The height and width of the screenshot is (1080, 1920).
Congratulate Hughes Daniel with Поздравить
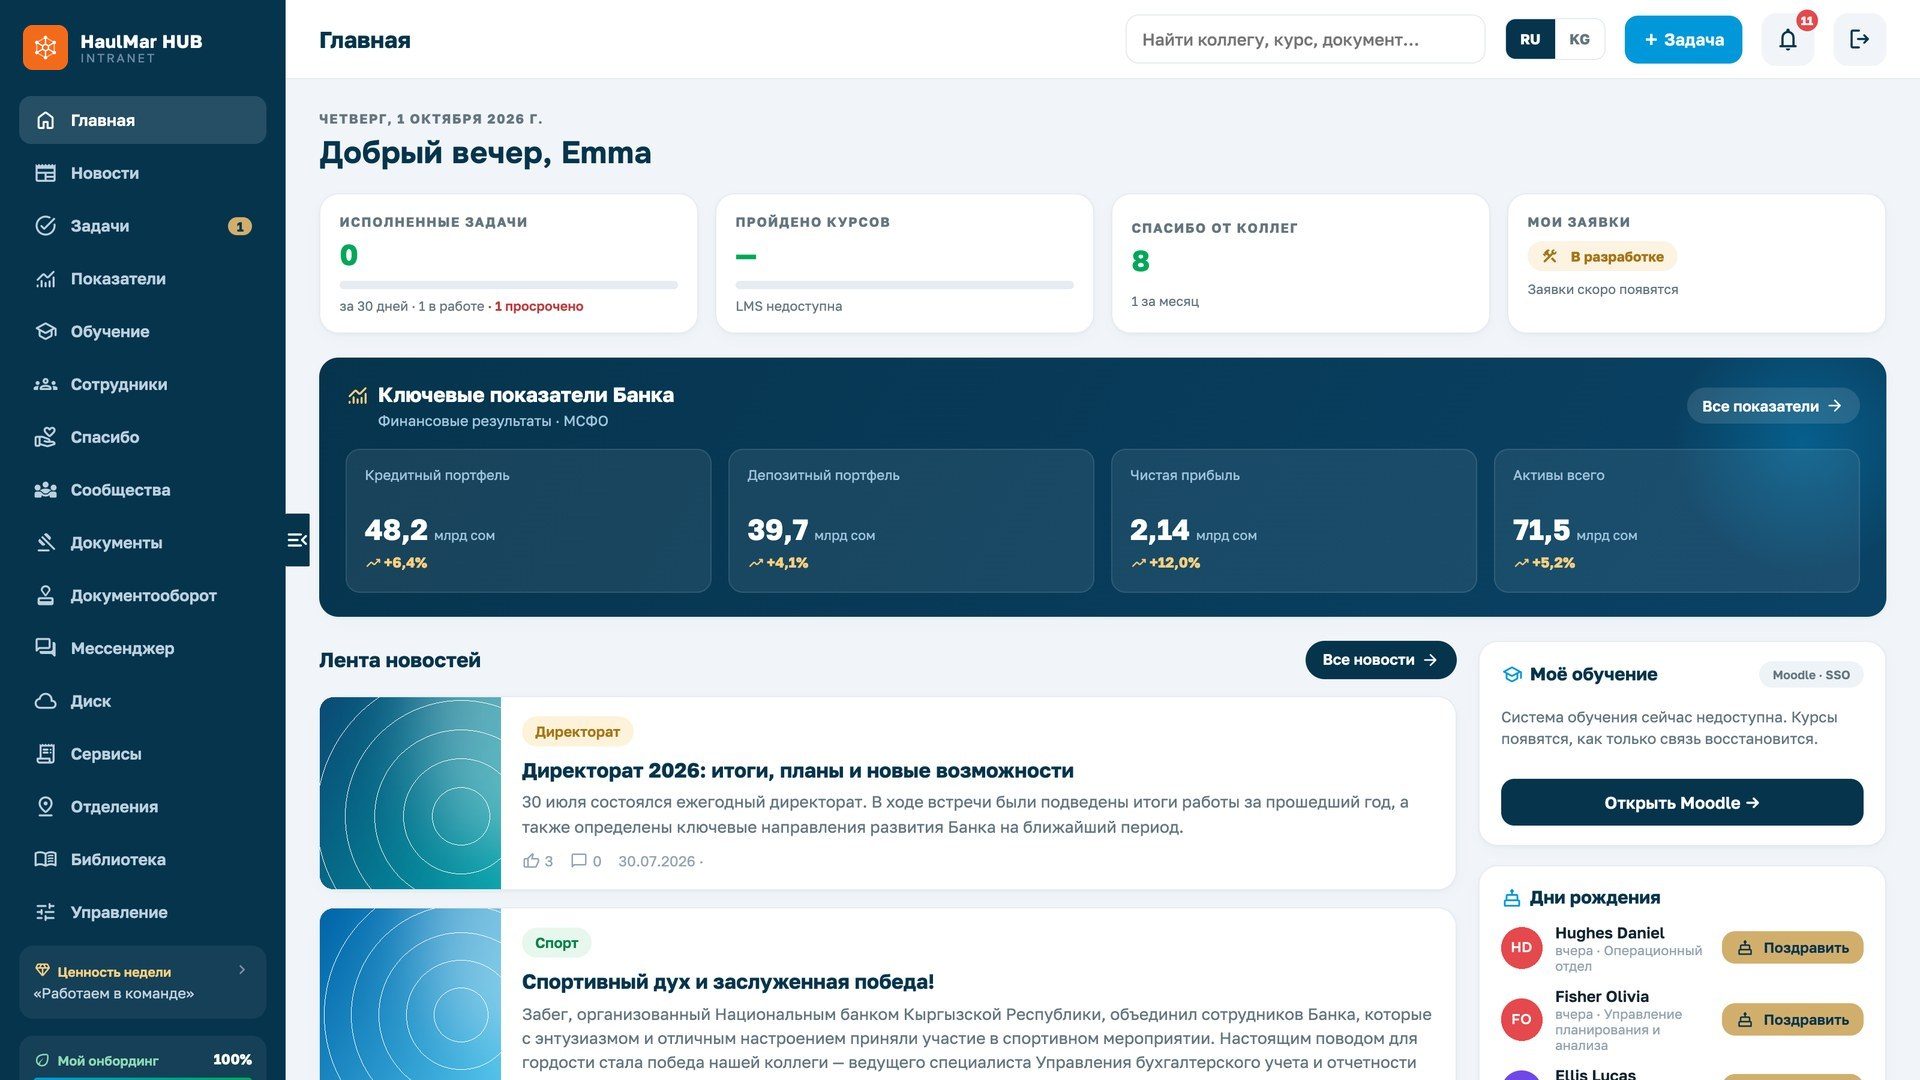pyautogui.click(x=1793, y=948)
